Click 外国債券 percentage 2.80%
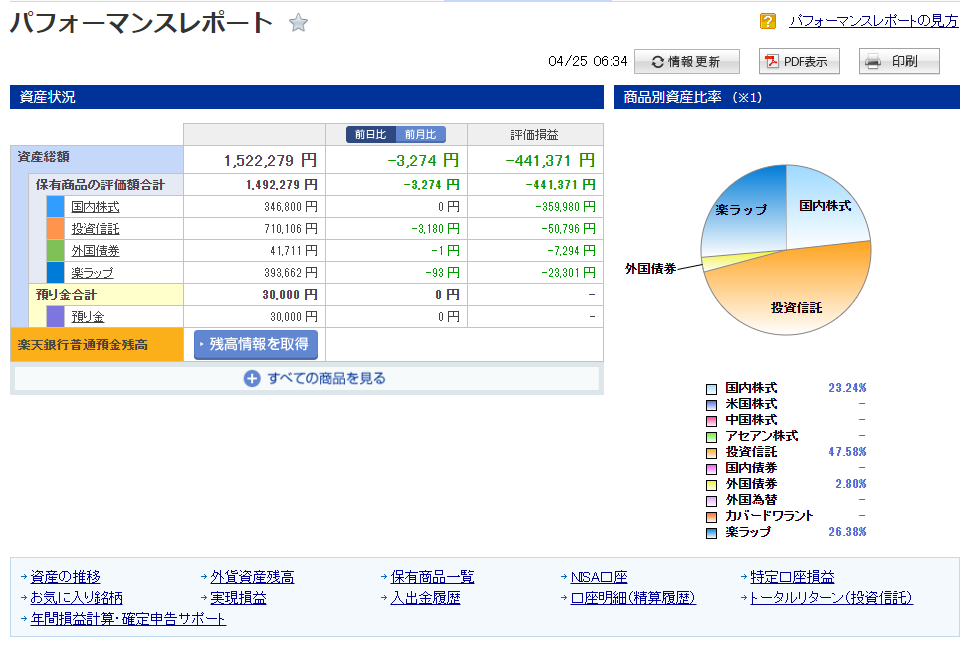969x647 pixels. (x=851, y=484)
